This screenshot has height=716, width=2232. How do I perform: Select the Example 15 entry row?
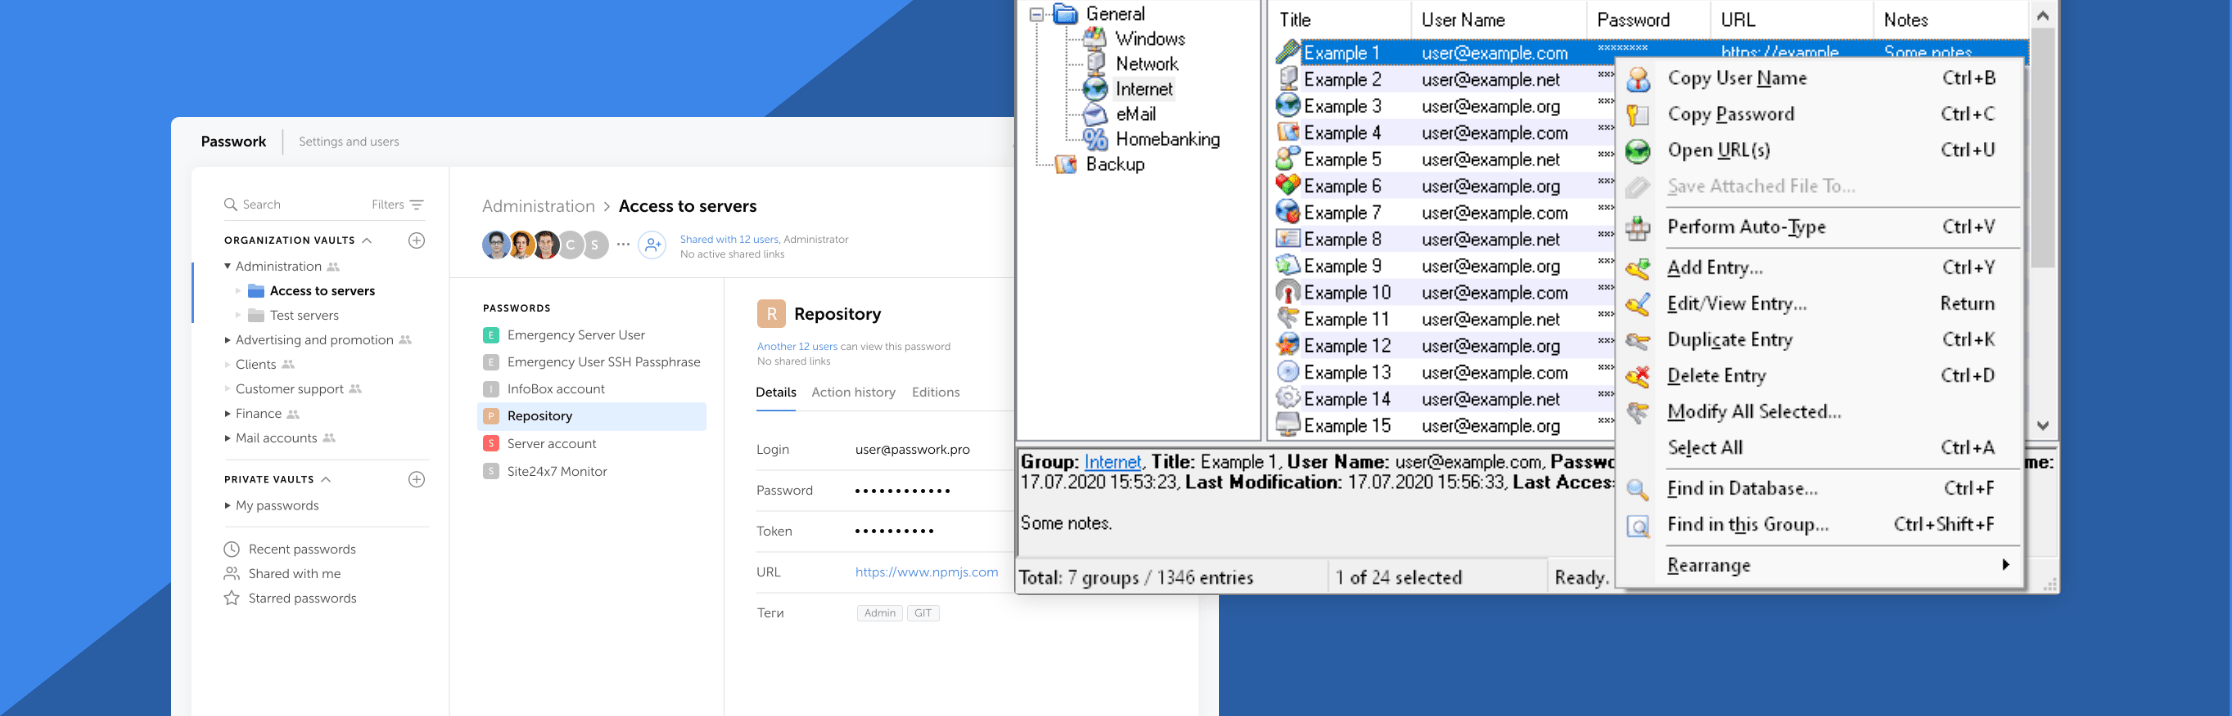(x=1445, y=425)
